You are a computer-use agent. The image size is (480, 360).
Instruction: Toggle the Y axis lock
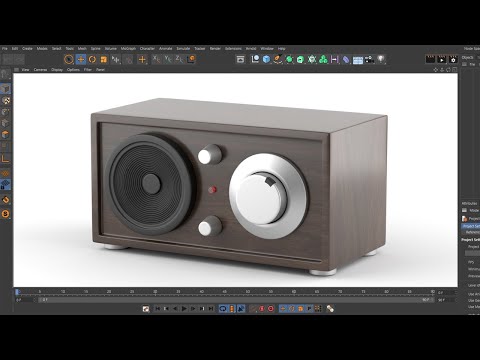pyautogui.click(x=168, y=59)
